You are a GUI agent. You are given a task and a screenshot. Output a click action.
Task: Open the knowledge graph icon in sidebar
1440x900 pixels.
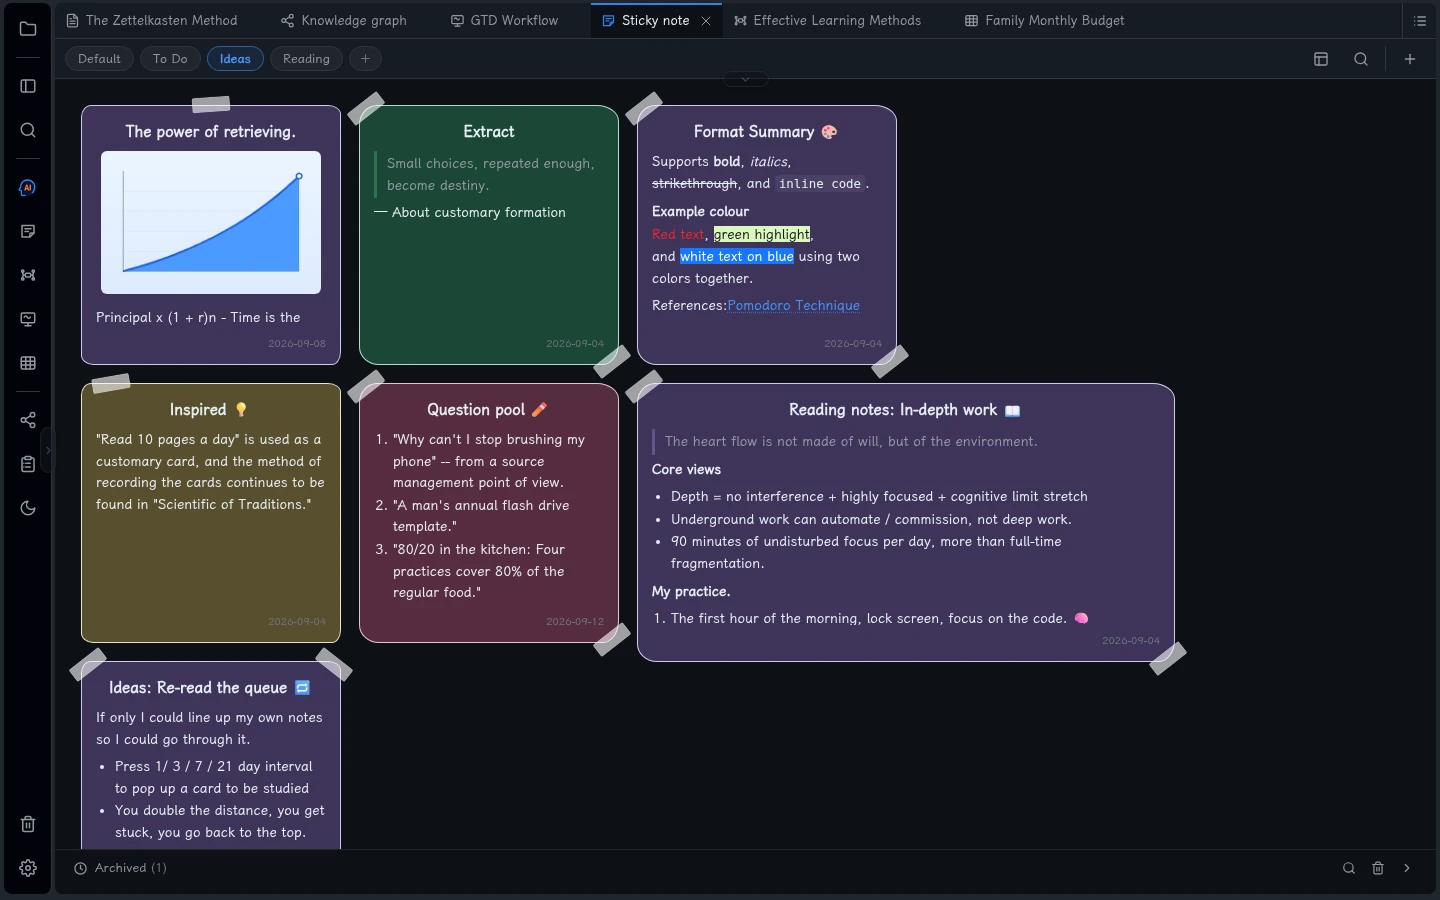click(28, 275)
